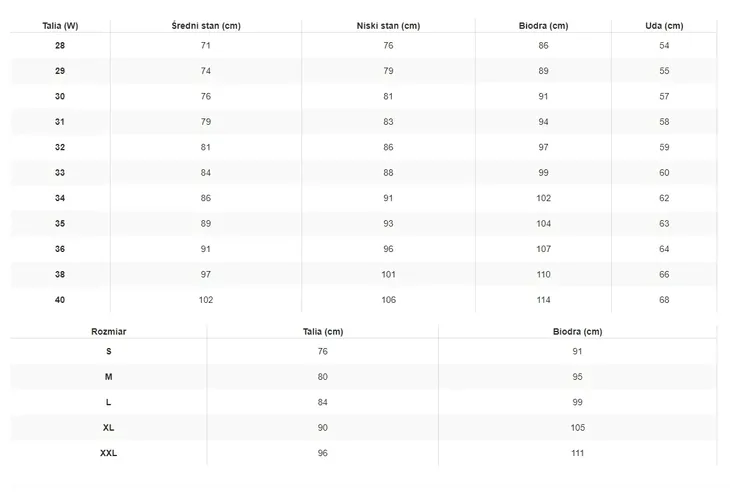Click the Talia (W) column header
This screenshot has width=730, height=497.
click(x=60, y=26)
